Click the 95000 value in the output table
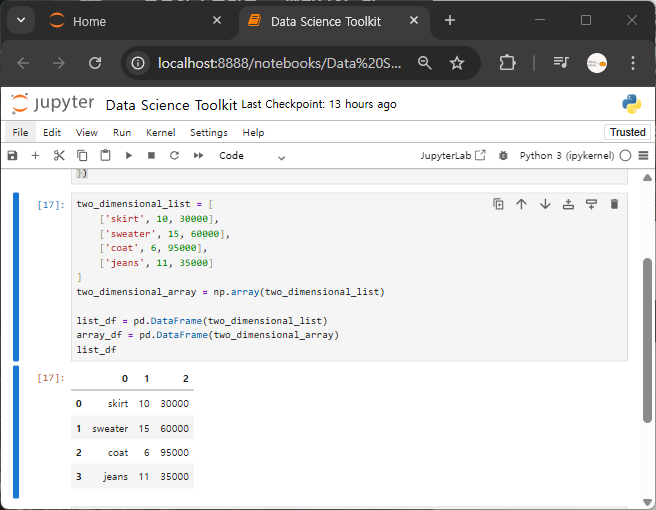Image resolution: width=656 pixels, height=510 pixels. pos(174,453)
